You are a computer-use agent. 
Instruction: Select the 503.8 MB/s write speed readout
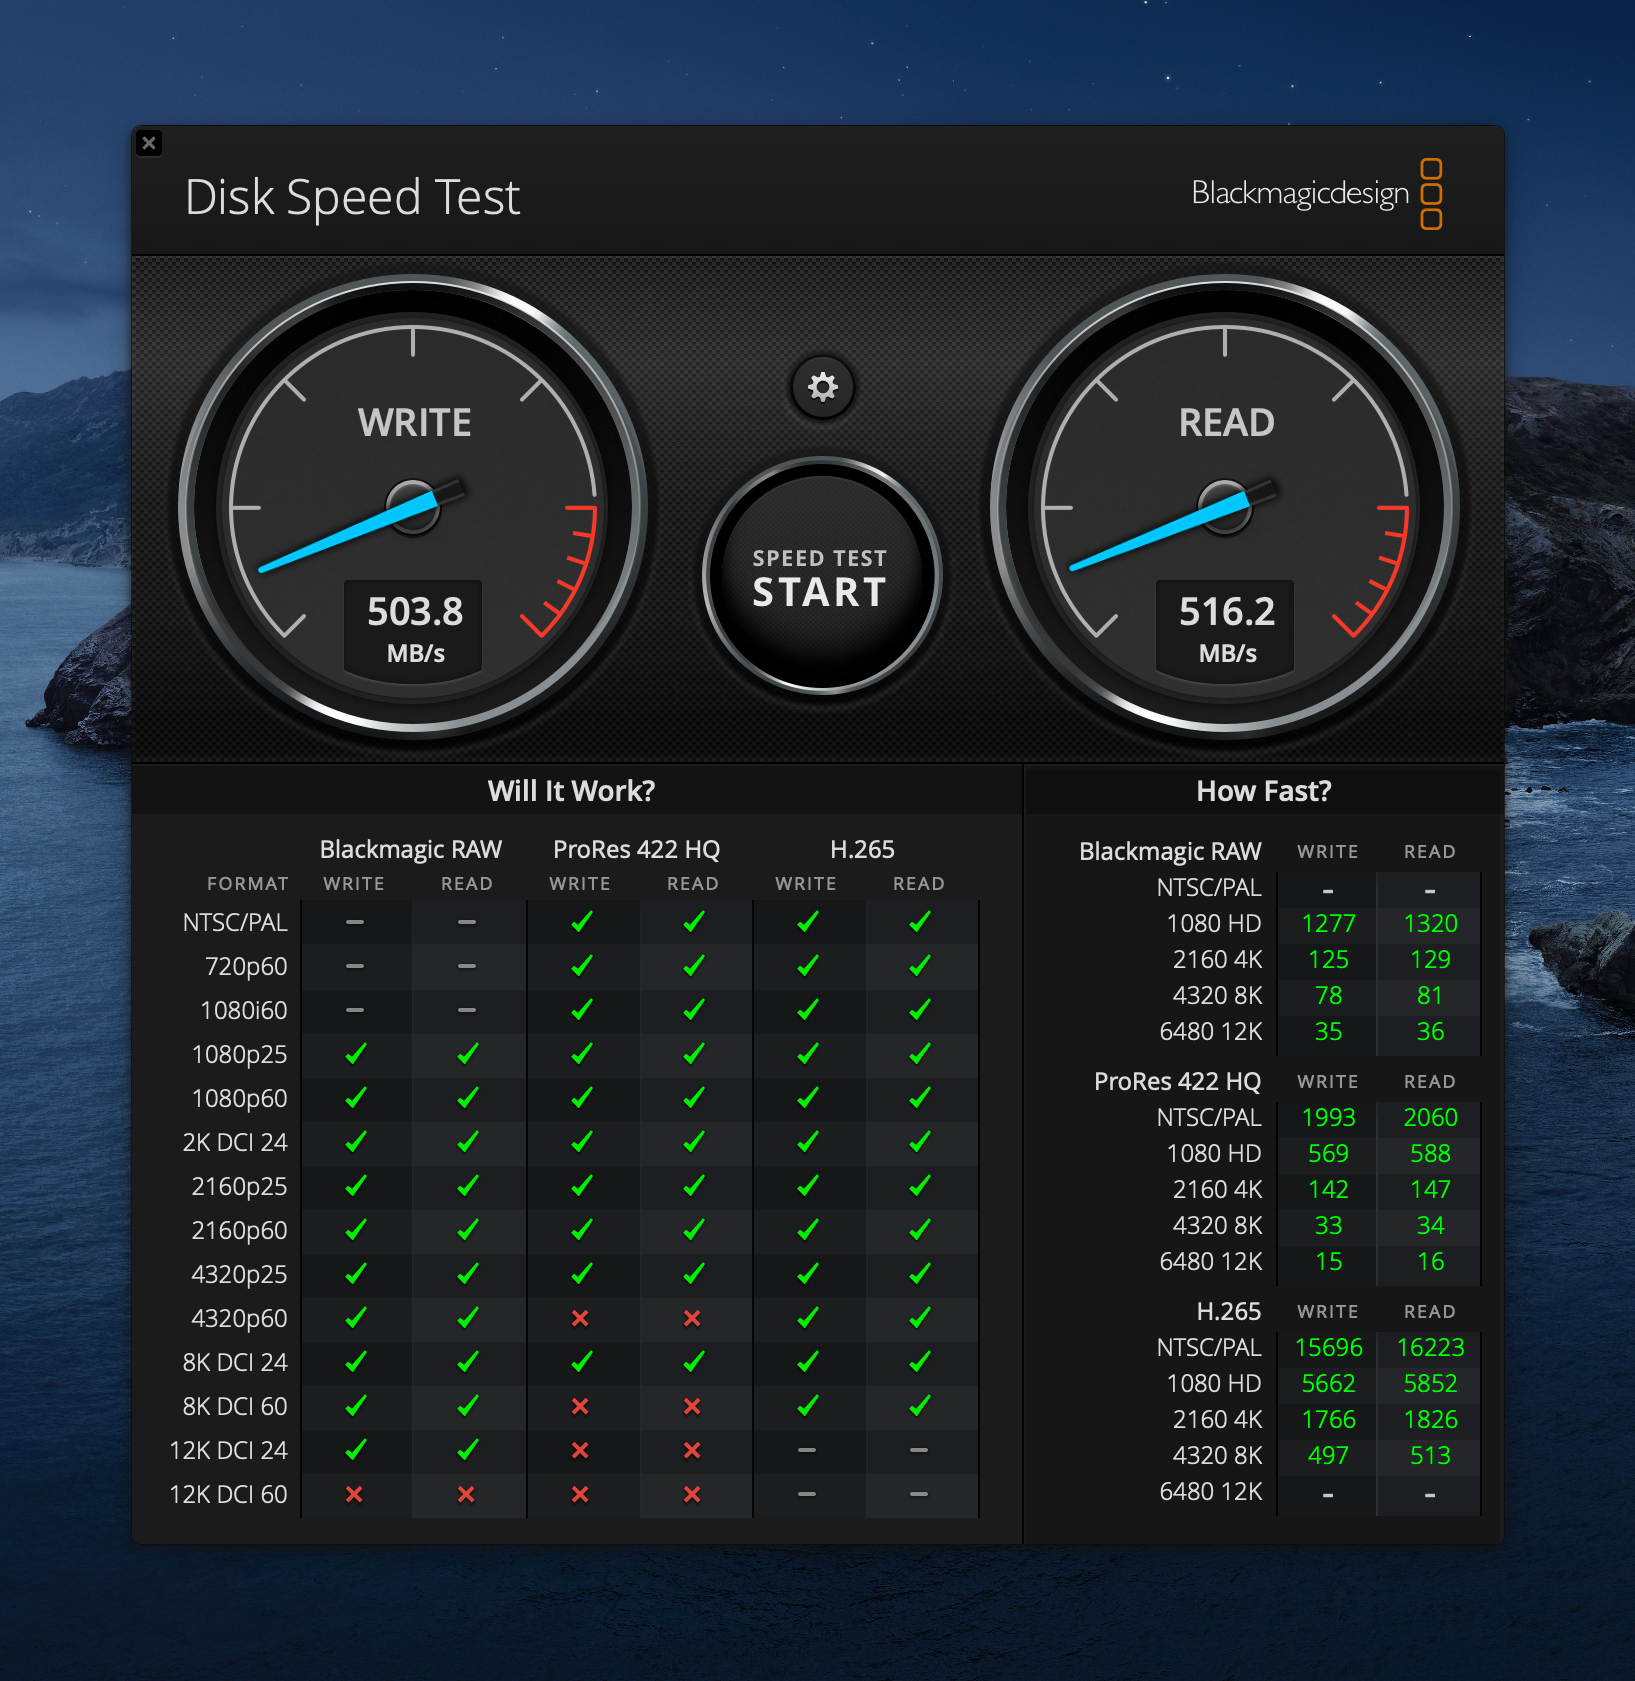[414, 628]
